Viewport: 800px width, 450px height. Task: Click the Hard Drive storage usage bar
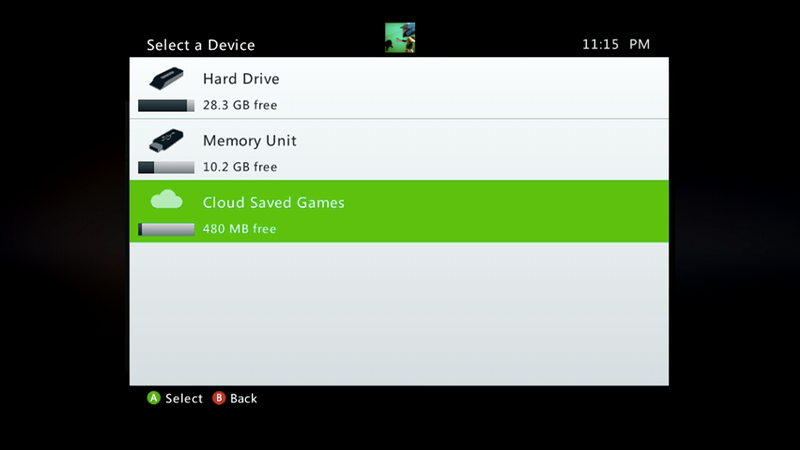point(166,106)
